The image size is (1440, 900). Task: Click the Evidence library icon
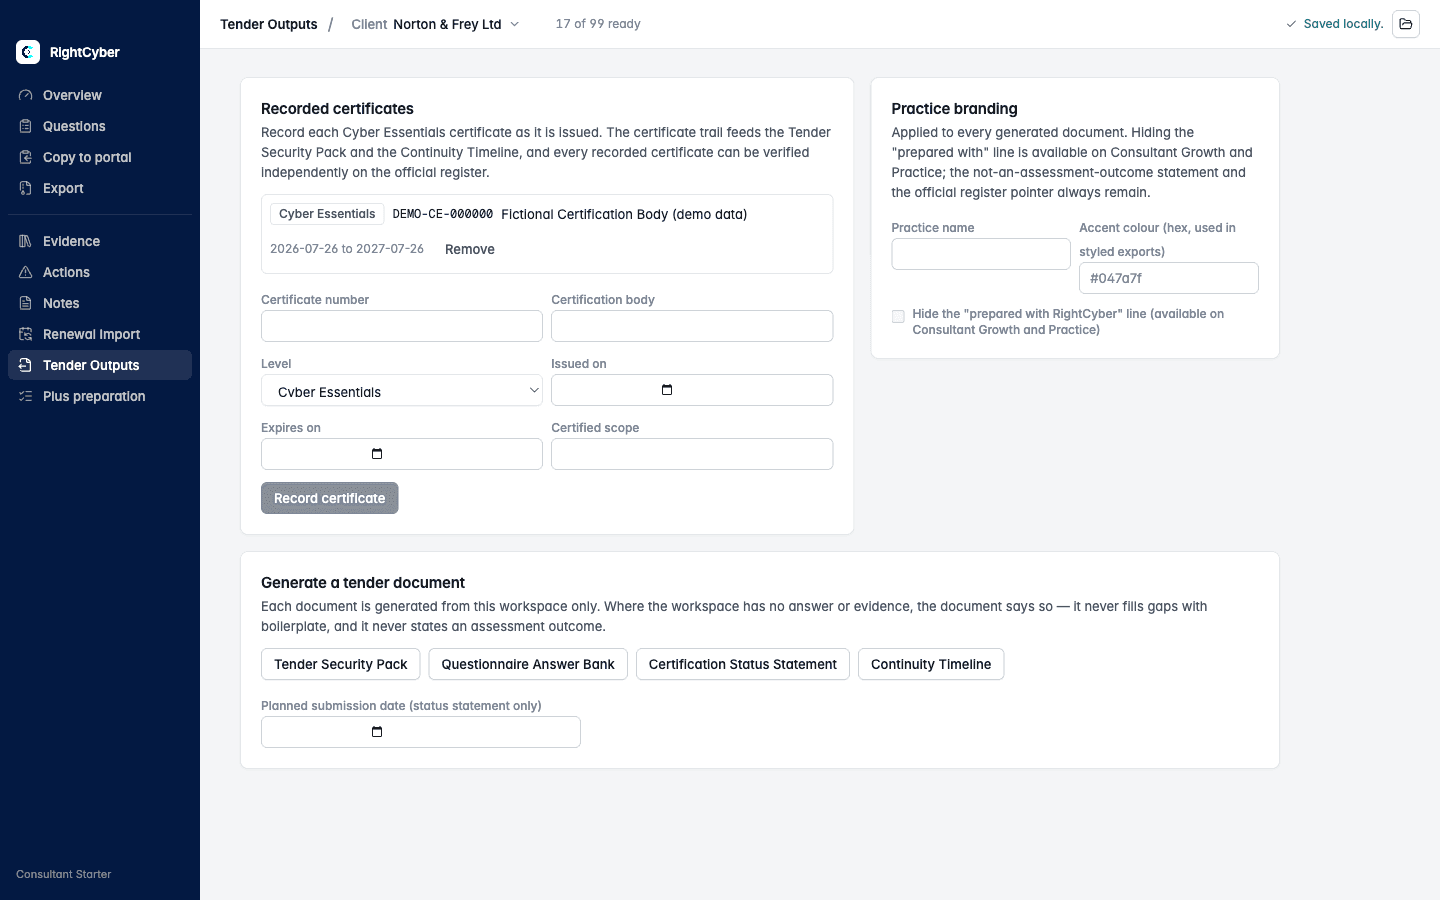click(x=26, y=241)
